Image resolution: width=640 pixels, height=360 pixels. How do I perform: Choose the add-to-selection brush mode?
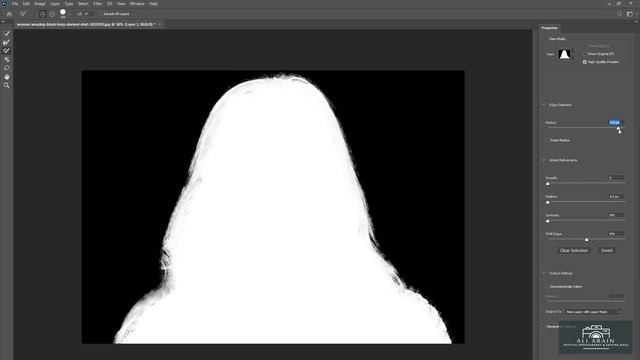(x=42, y=14)
